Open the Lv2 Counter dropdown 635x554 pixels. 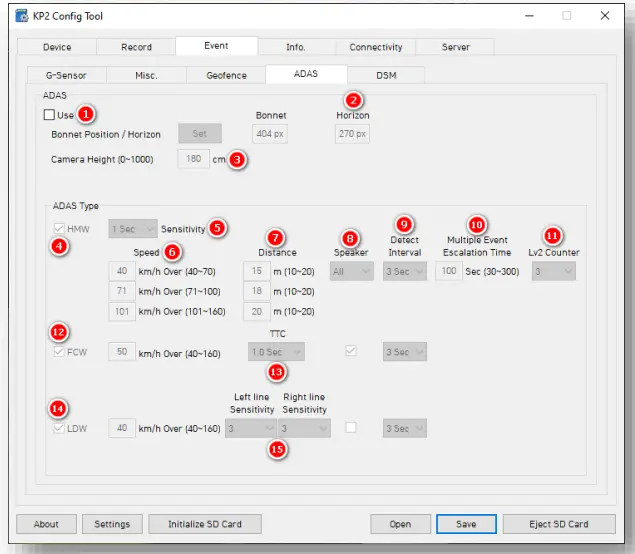(x=554, y=271)
